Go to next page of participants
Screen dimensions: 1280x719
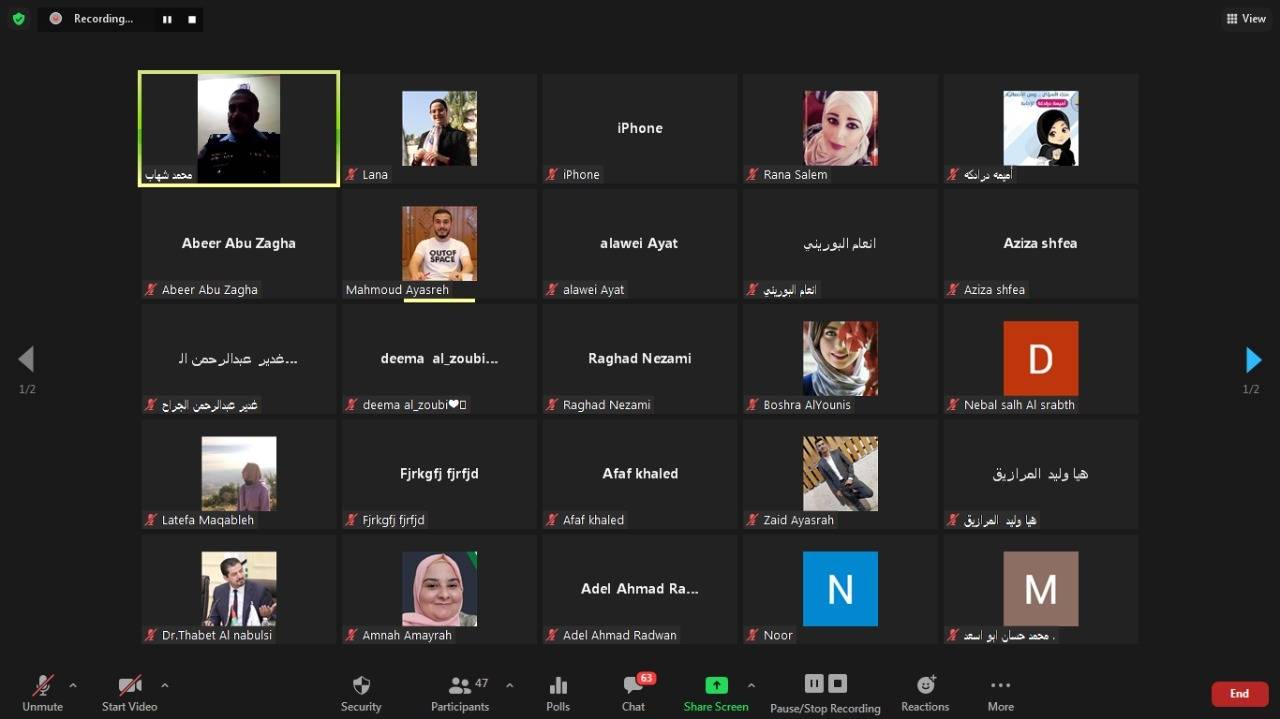click(x=1253, y=360)
